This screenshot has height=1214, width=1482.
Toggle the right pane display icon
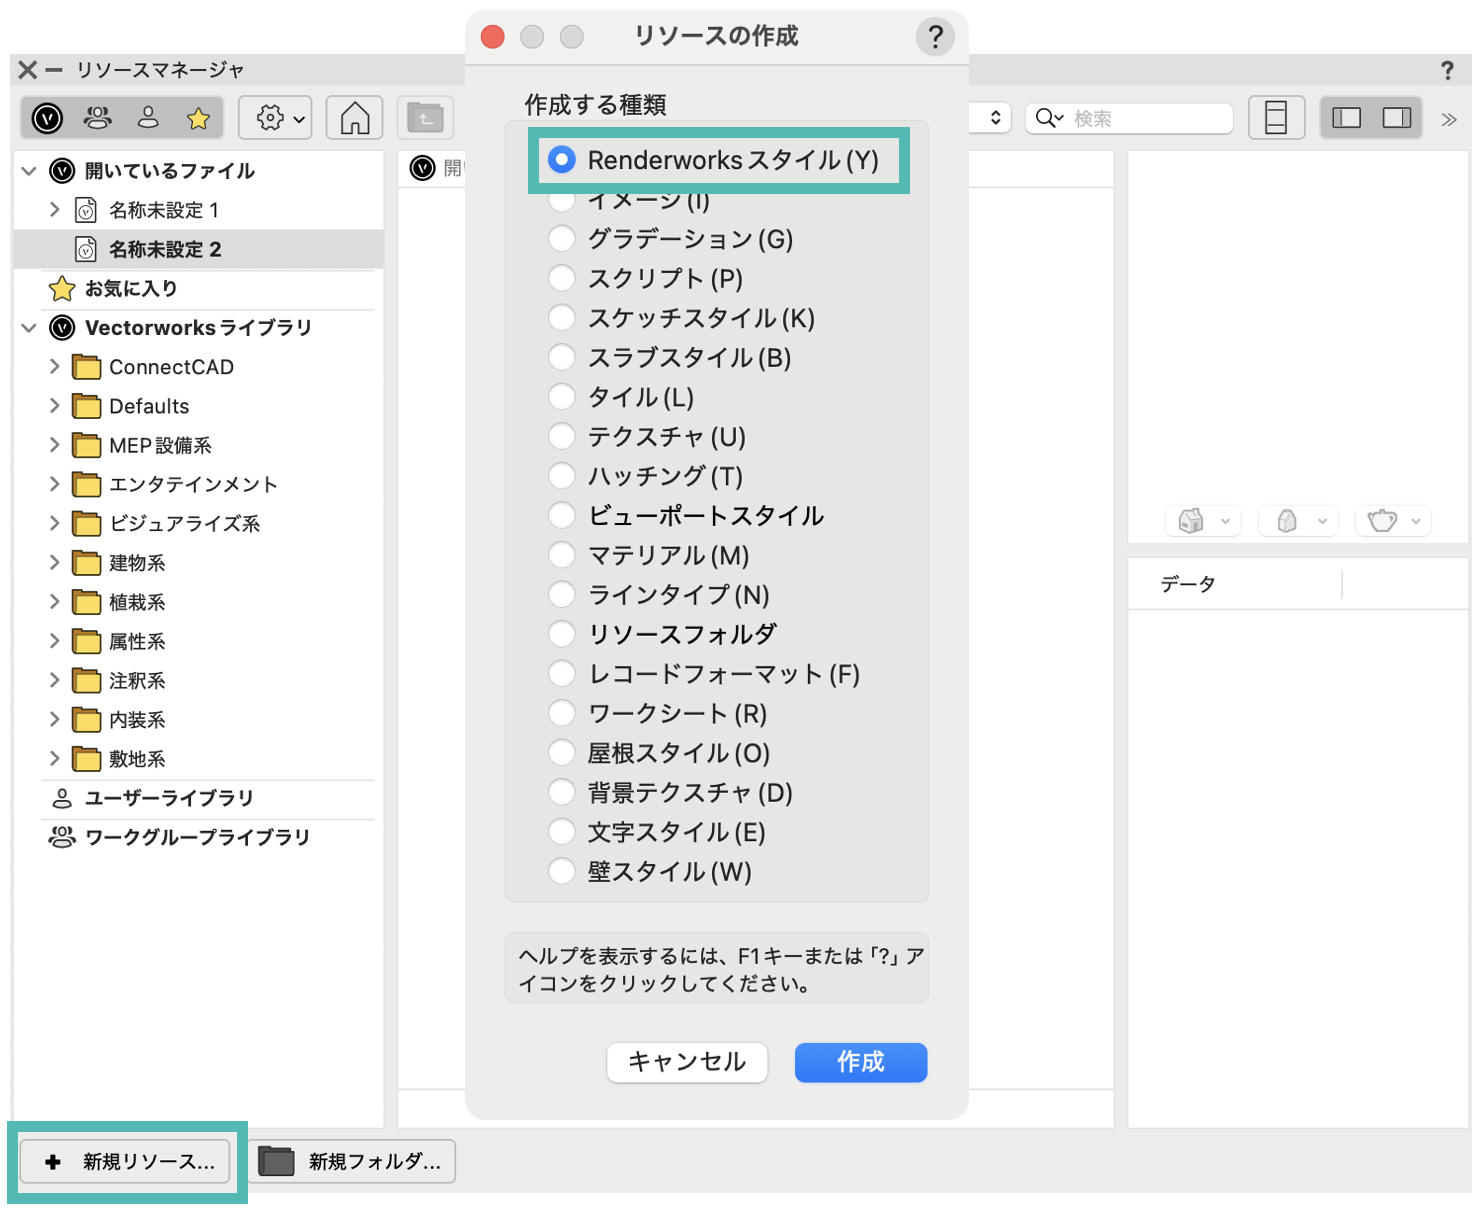click(x=1397, y=118)
